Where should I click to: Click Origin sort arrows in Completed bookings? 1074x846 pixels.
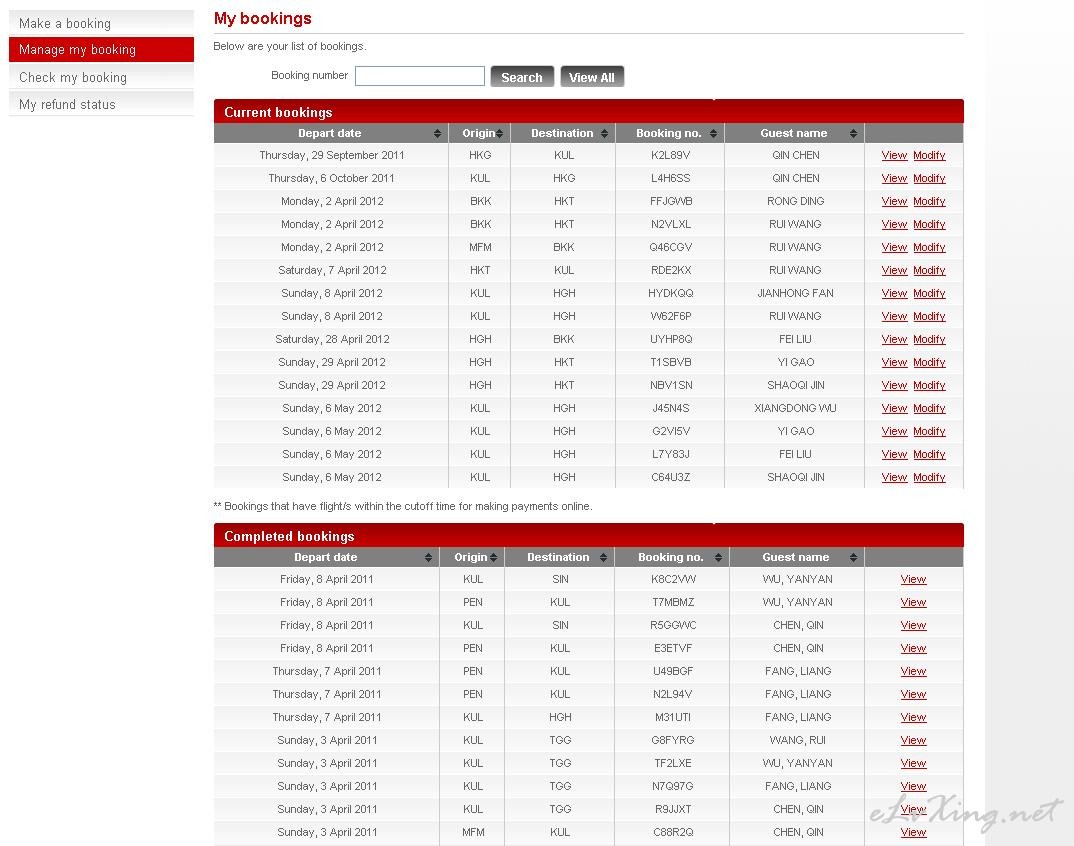click(493, 558)
